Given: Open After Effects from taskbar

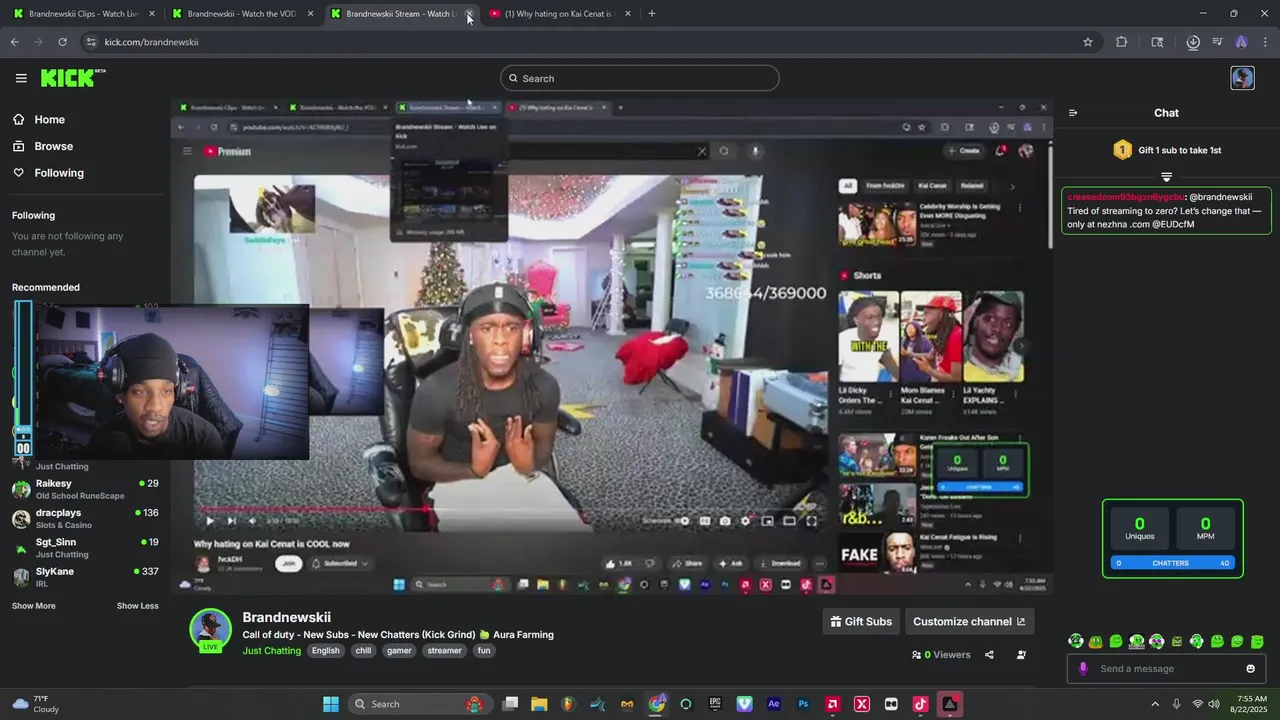Looking at the screenshot, I should click(x=773, y=704).
